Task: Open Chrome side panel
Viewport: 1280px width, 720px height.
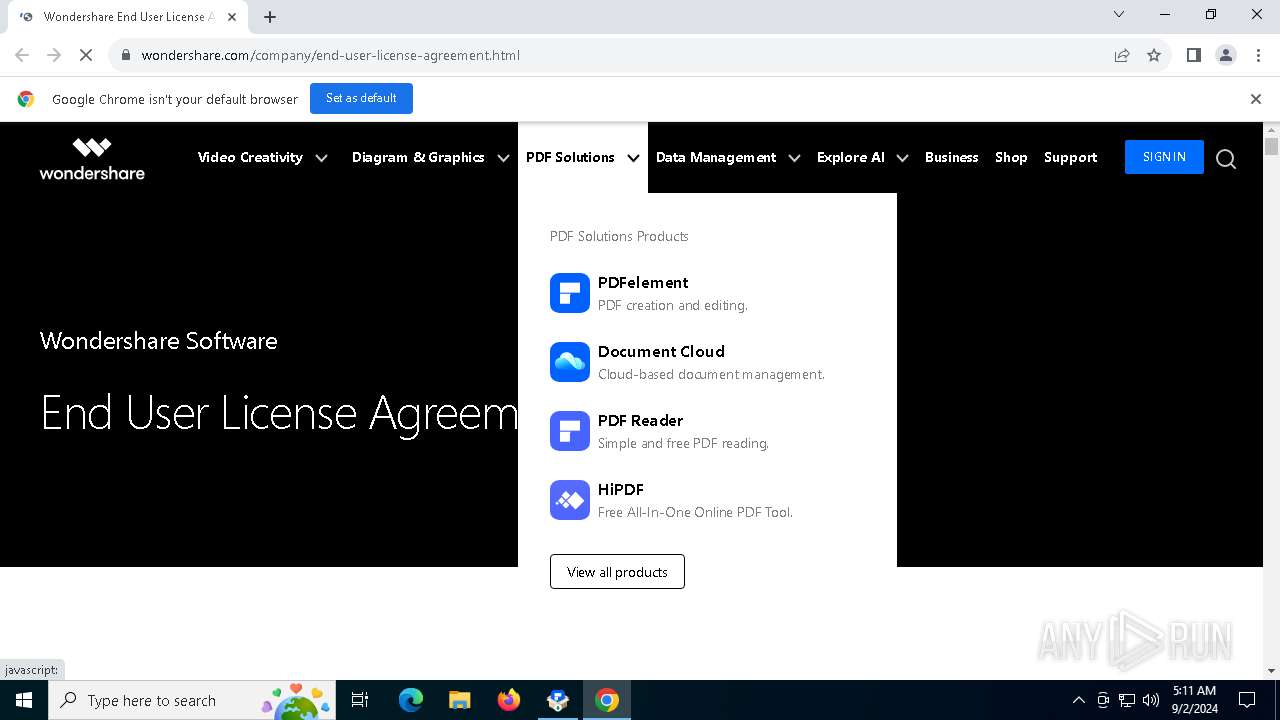Action: click(x=1193, y=55)
